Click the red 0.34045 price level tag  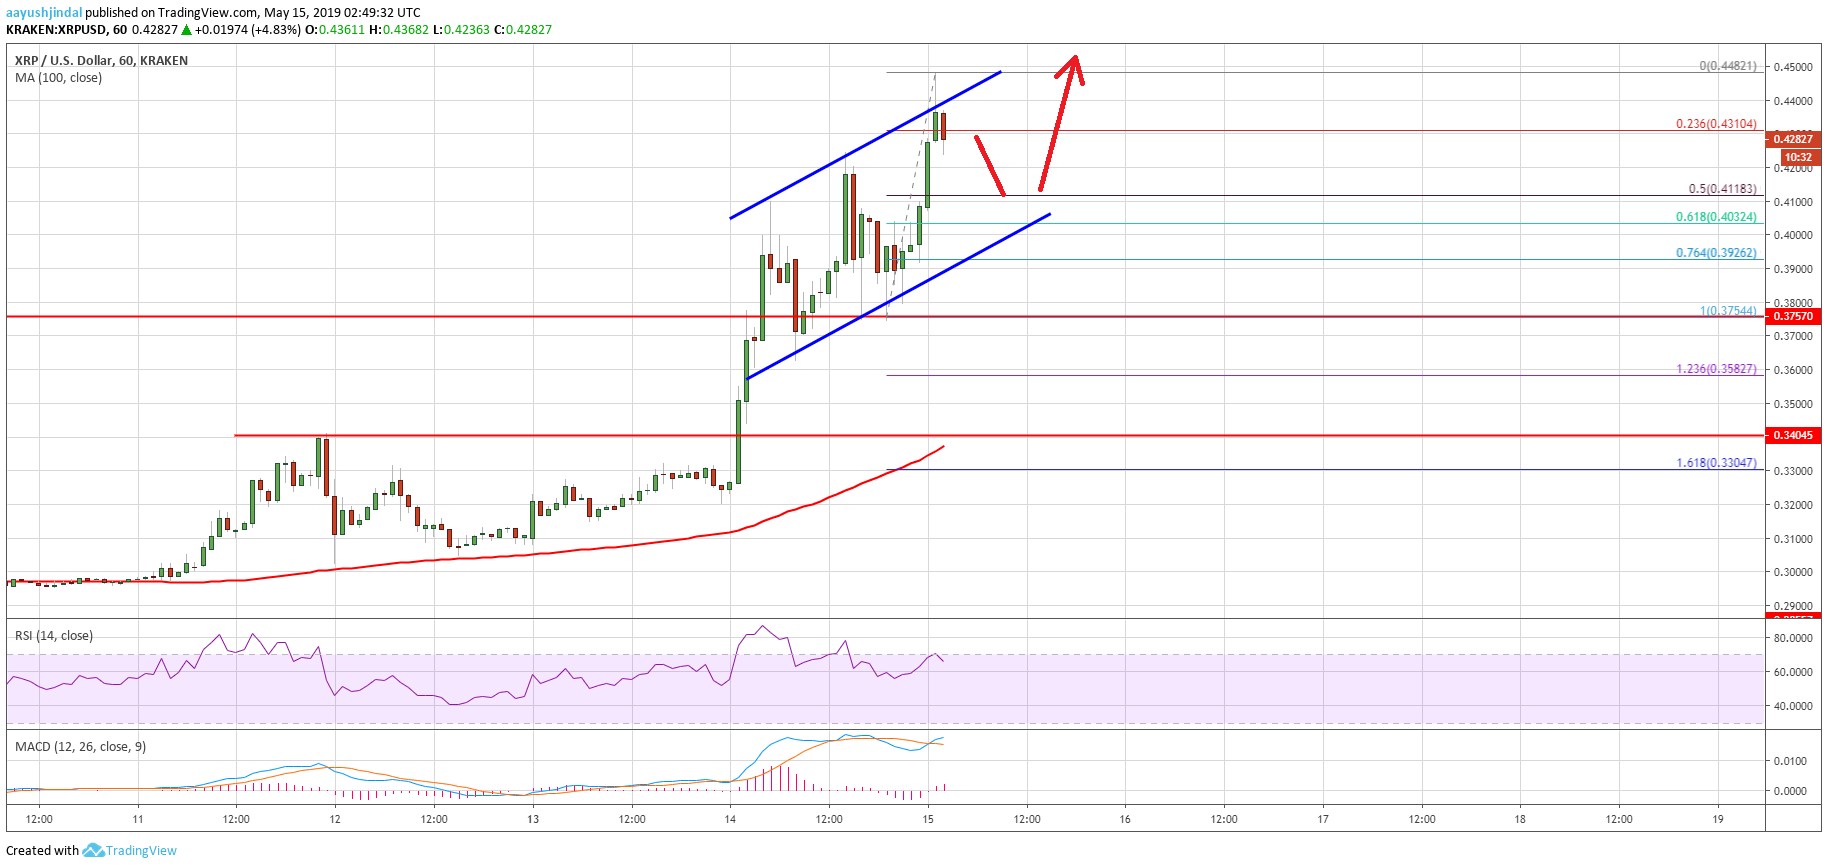(x=1794, y=435)
